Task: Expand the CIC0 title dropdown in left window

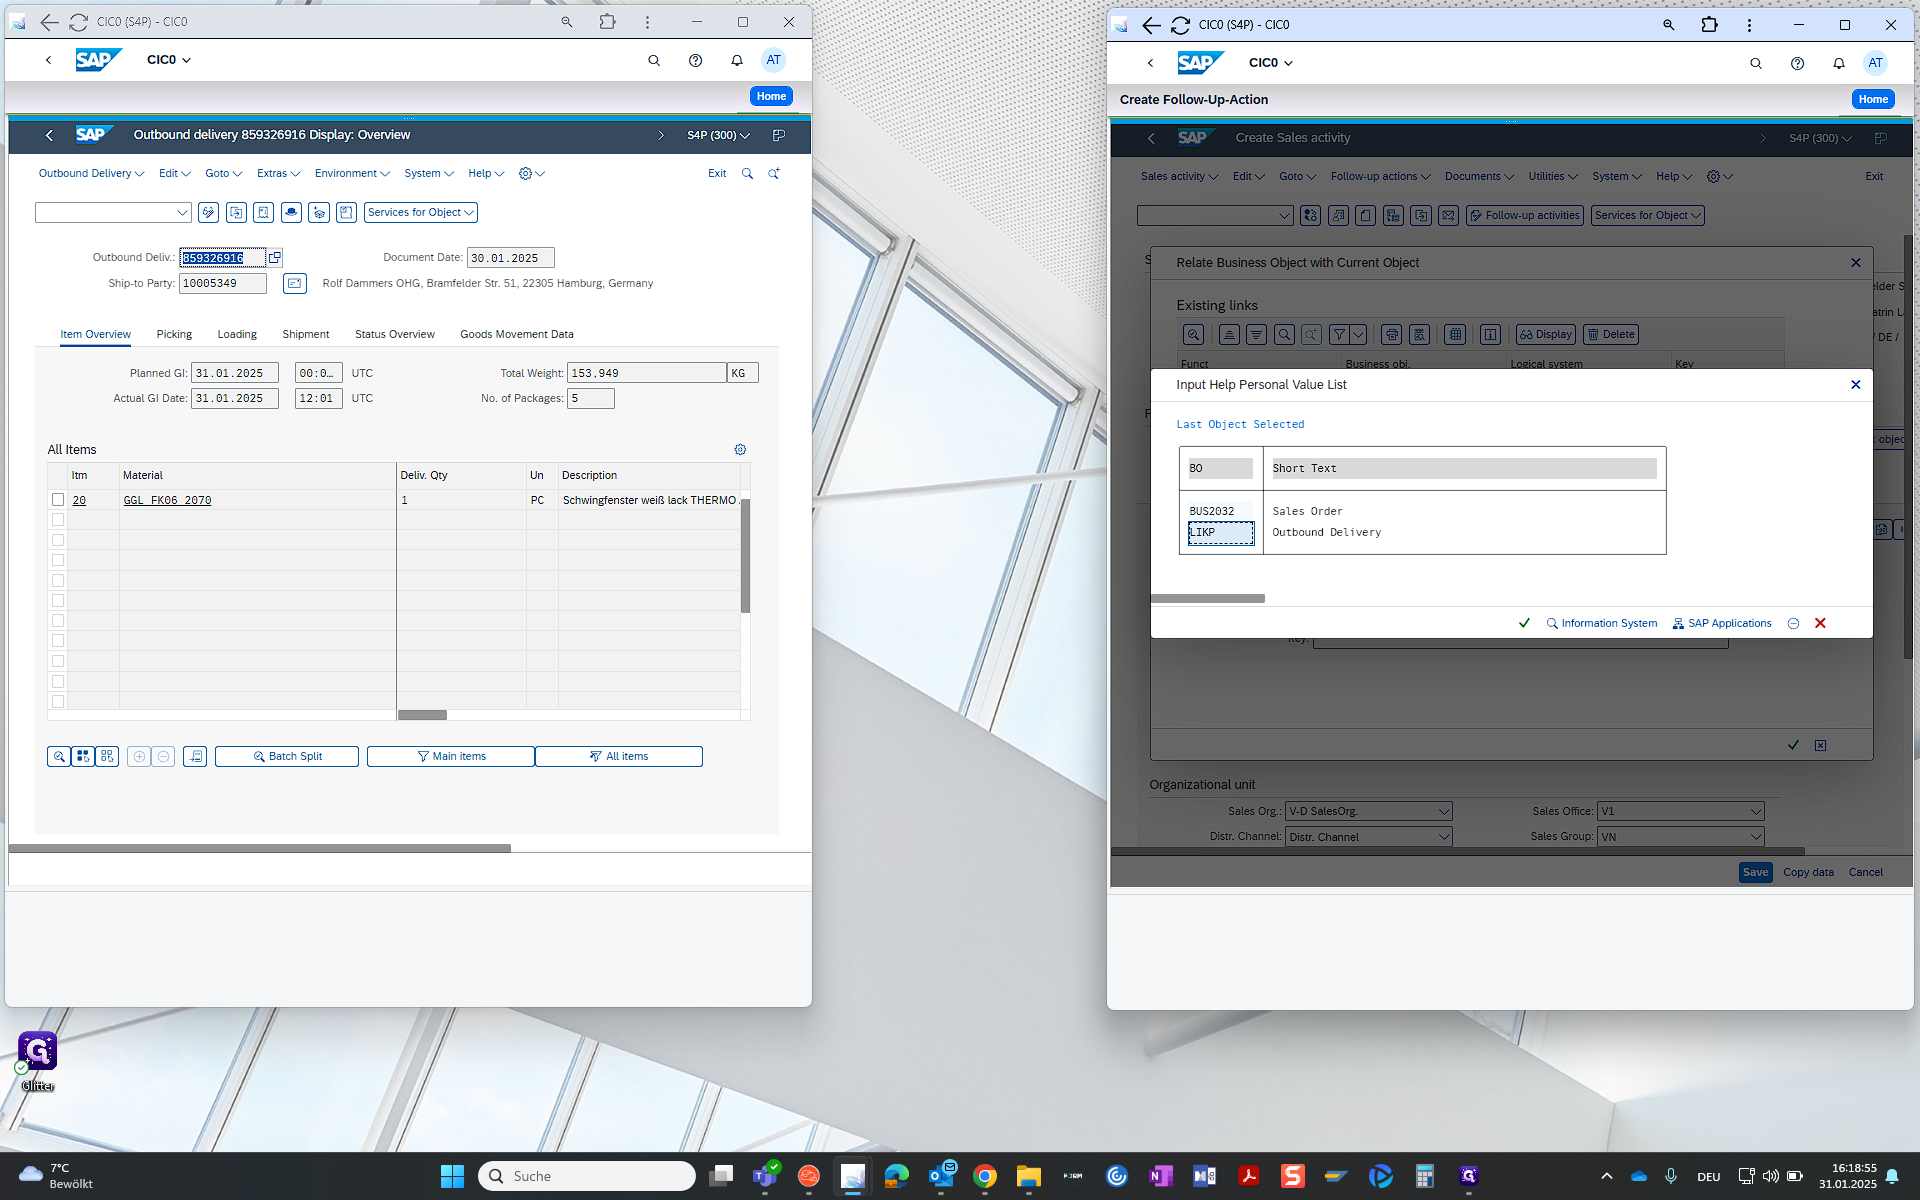Action: click(169, 60)
